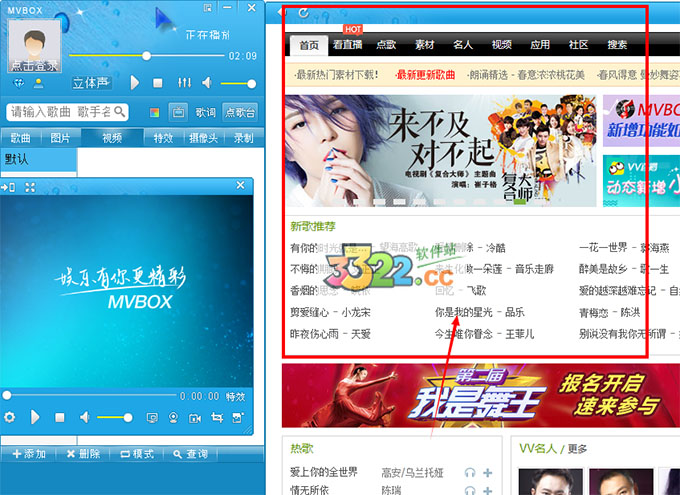Toggle the 点歌台 song station button
This screenshot has width=680, height=495.
240,112
